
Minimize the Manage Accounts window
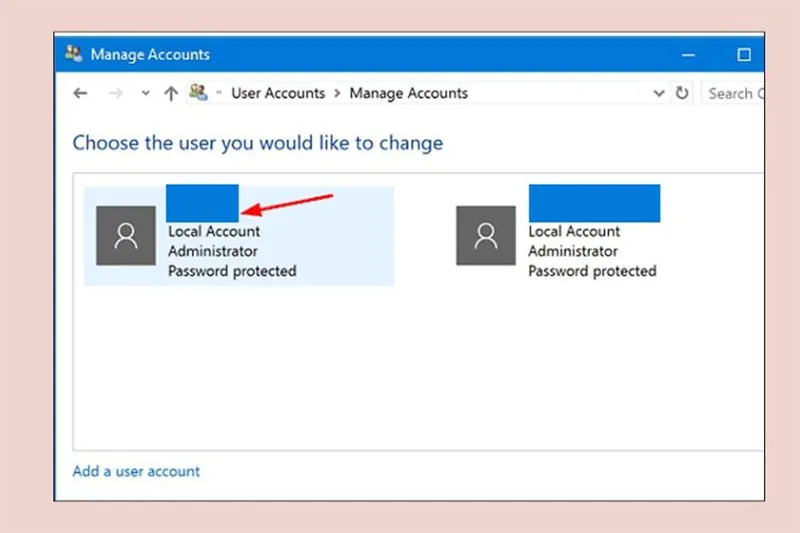pos(688,55)
